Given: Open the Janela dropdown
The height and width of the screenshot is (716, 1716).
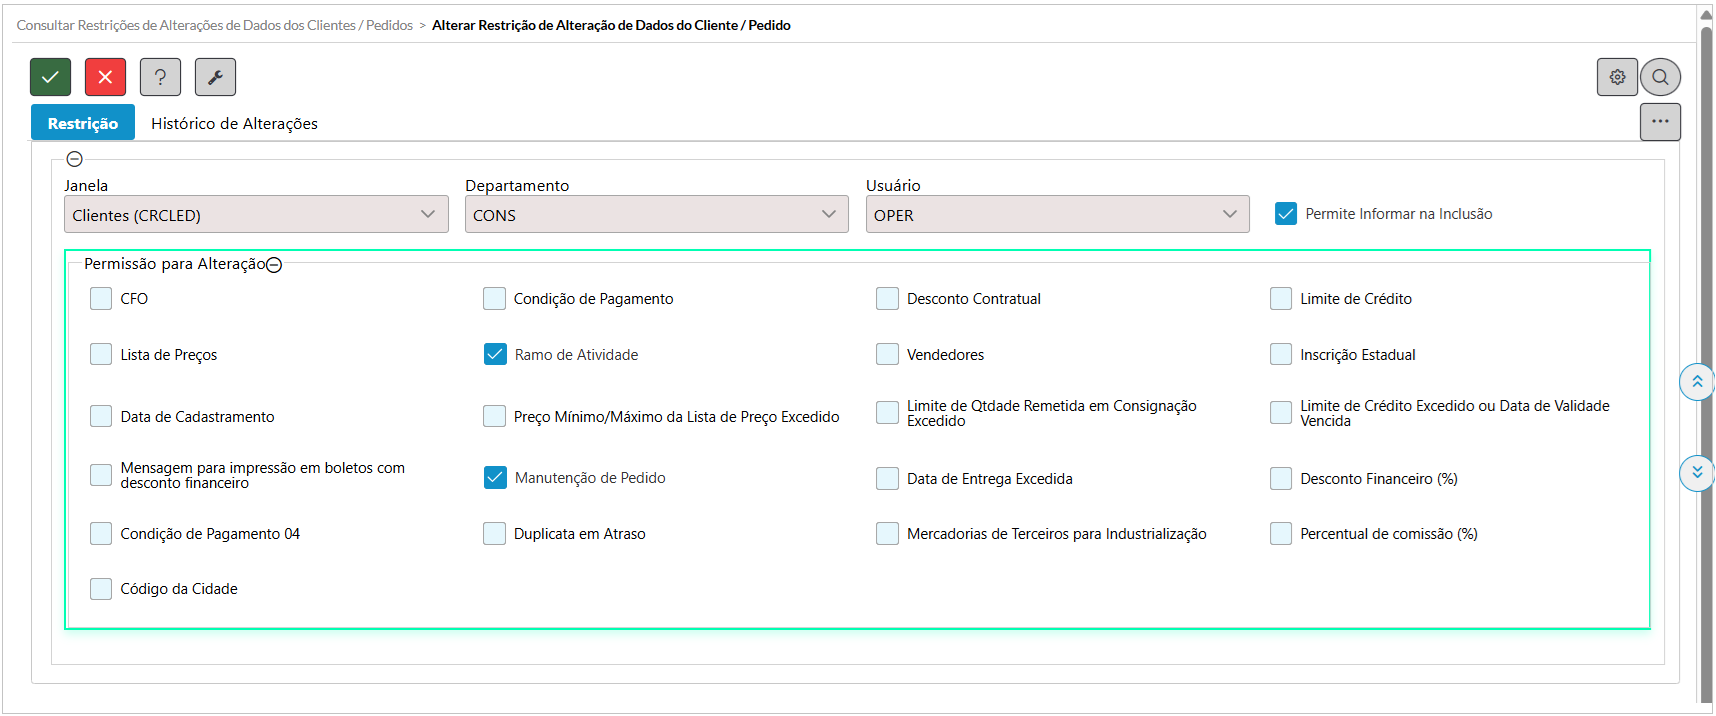Looking at the screenshot, I should pos(256,215).
